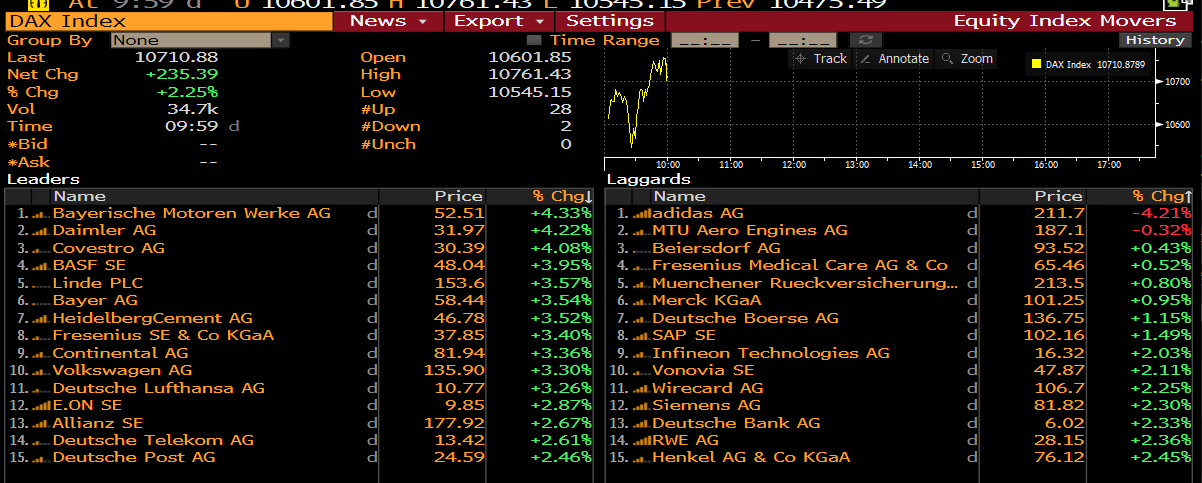
Task: Sort Leaders by Name column header
Action: click(x=79, y=196)
